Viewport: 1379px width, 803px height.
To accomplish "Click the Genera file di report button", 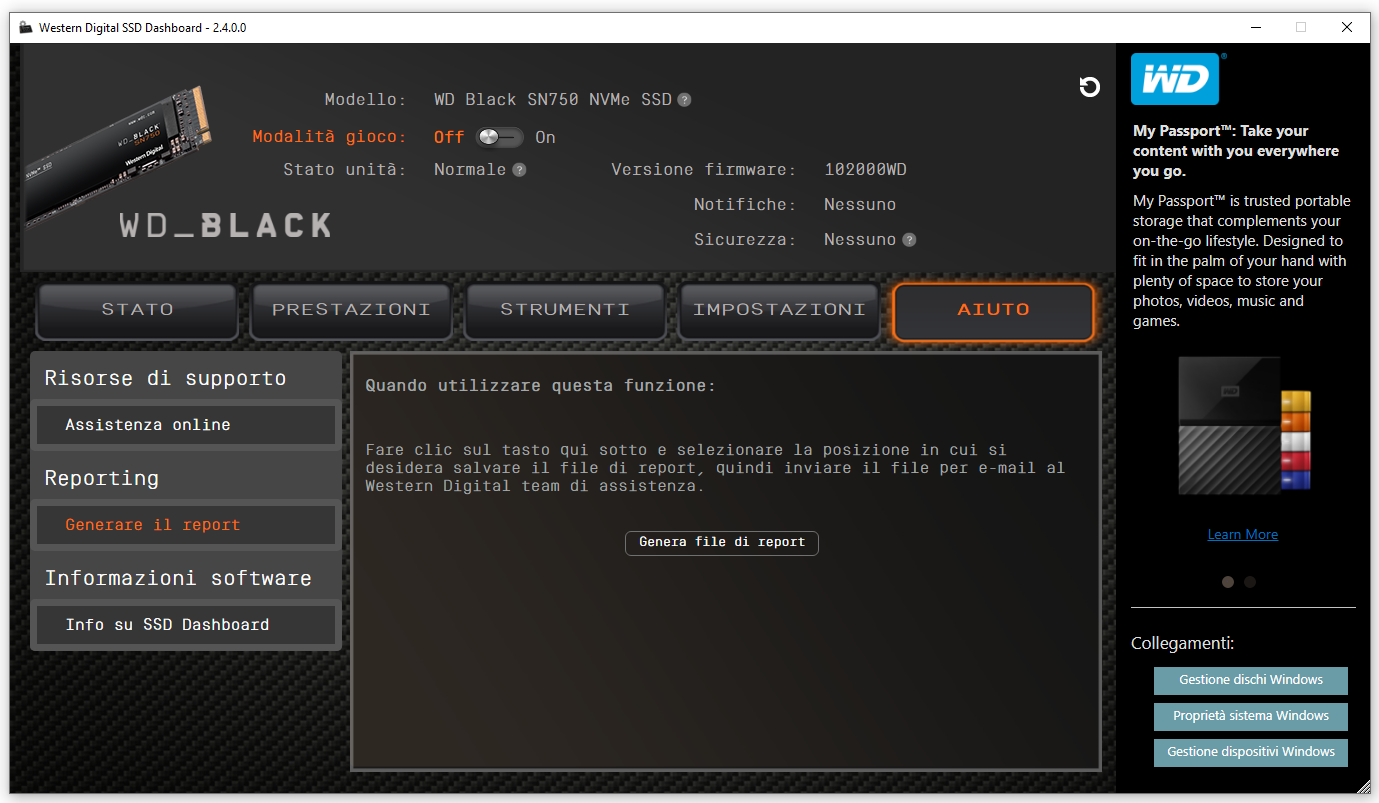I will point(722,542).
